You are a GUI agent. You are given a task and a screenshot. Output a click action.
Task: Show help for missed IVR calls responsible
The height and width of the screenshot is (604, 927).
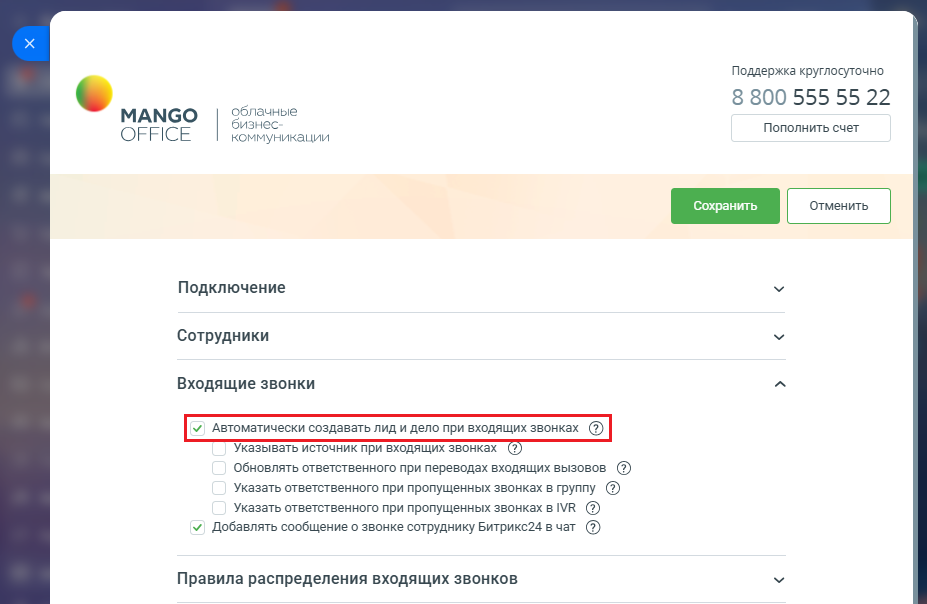pyautogui.click(x=593, y=508)
